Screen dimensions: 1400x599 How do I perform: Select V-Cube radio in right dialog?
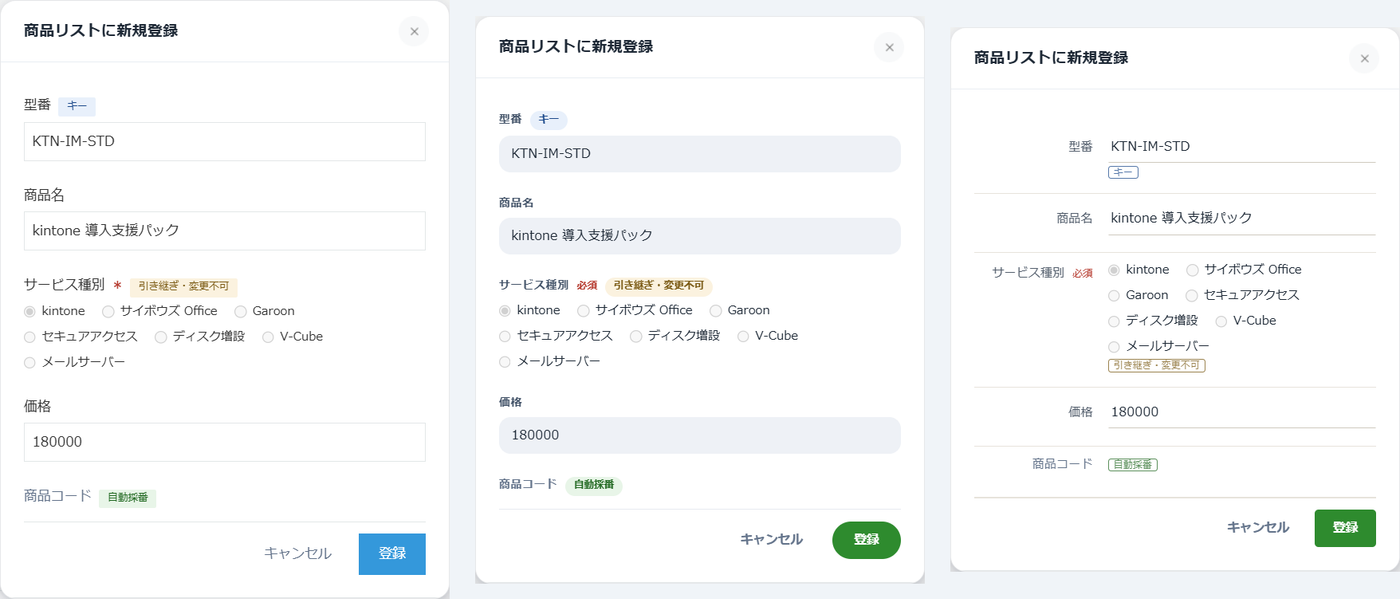click(x=1221, y=321)
